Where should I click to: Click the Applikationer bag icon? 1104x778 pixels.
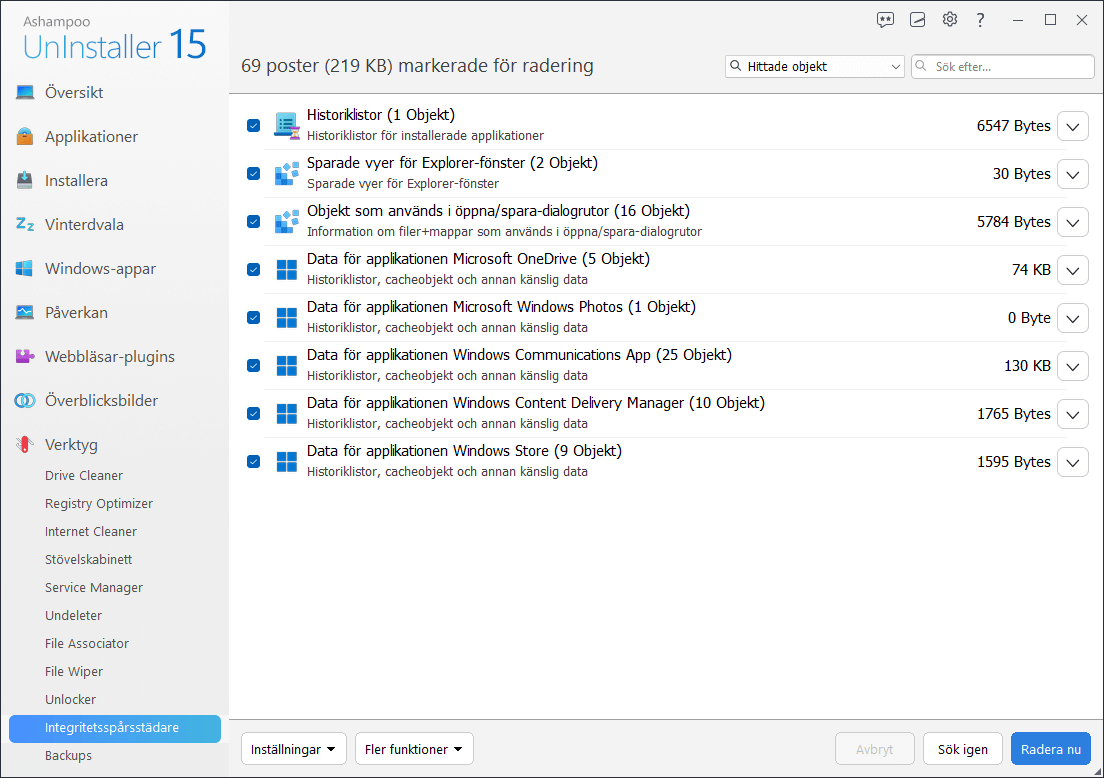(x=25, y=137)
